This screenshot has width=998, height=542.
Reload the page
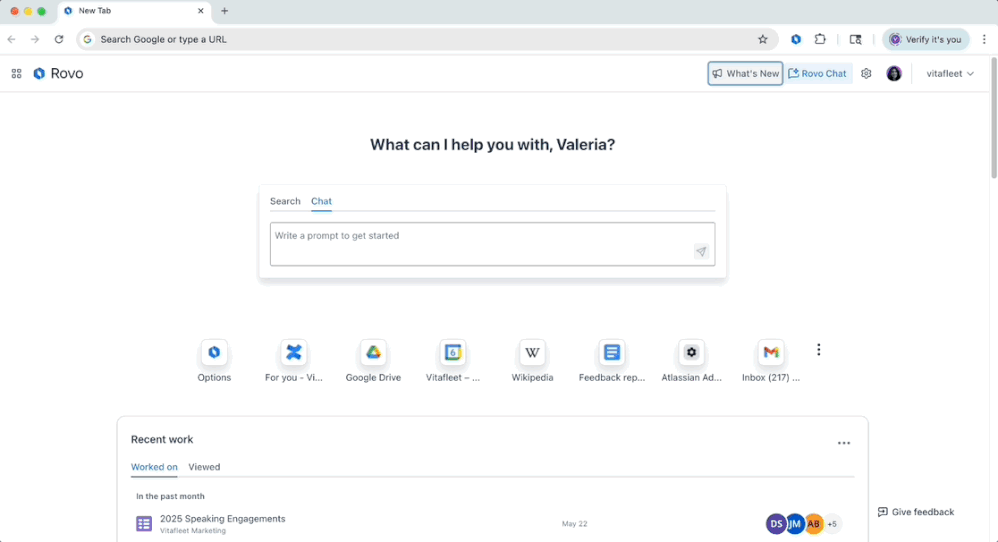59,39
